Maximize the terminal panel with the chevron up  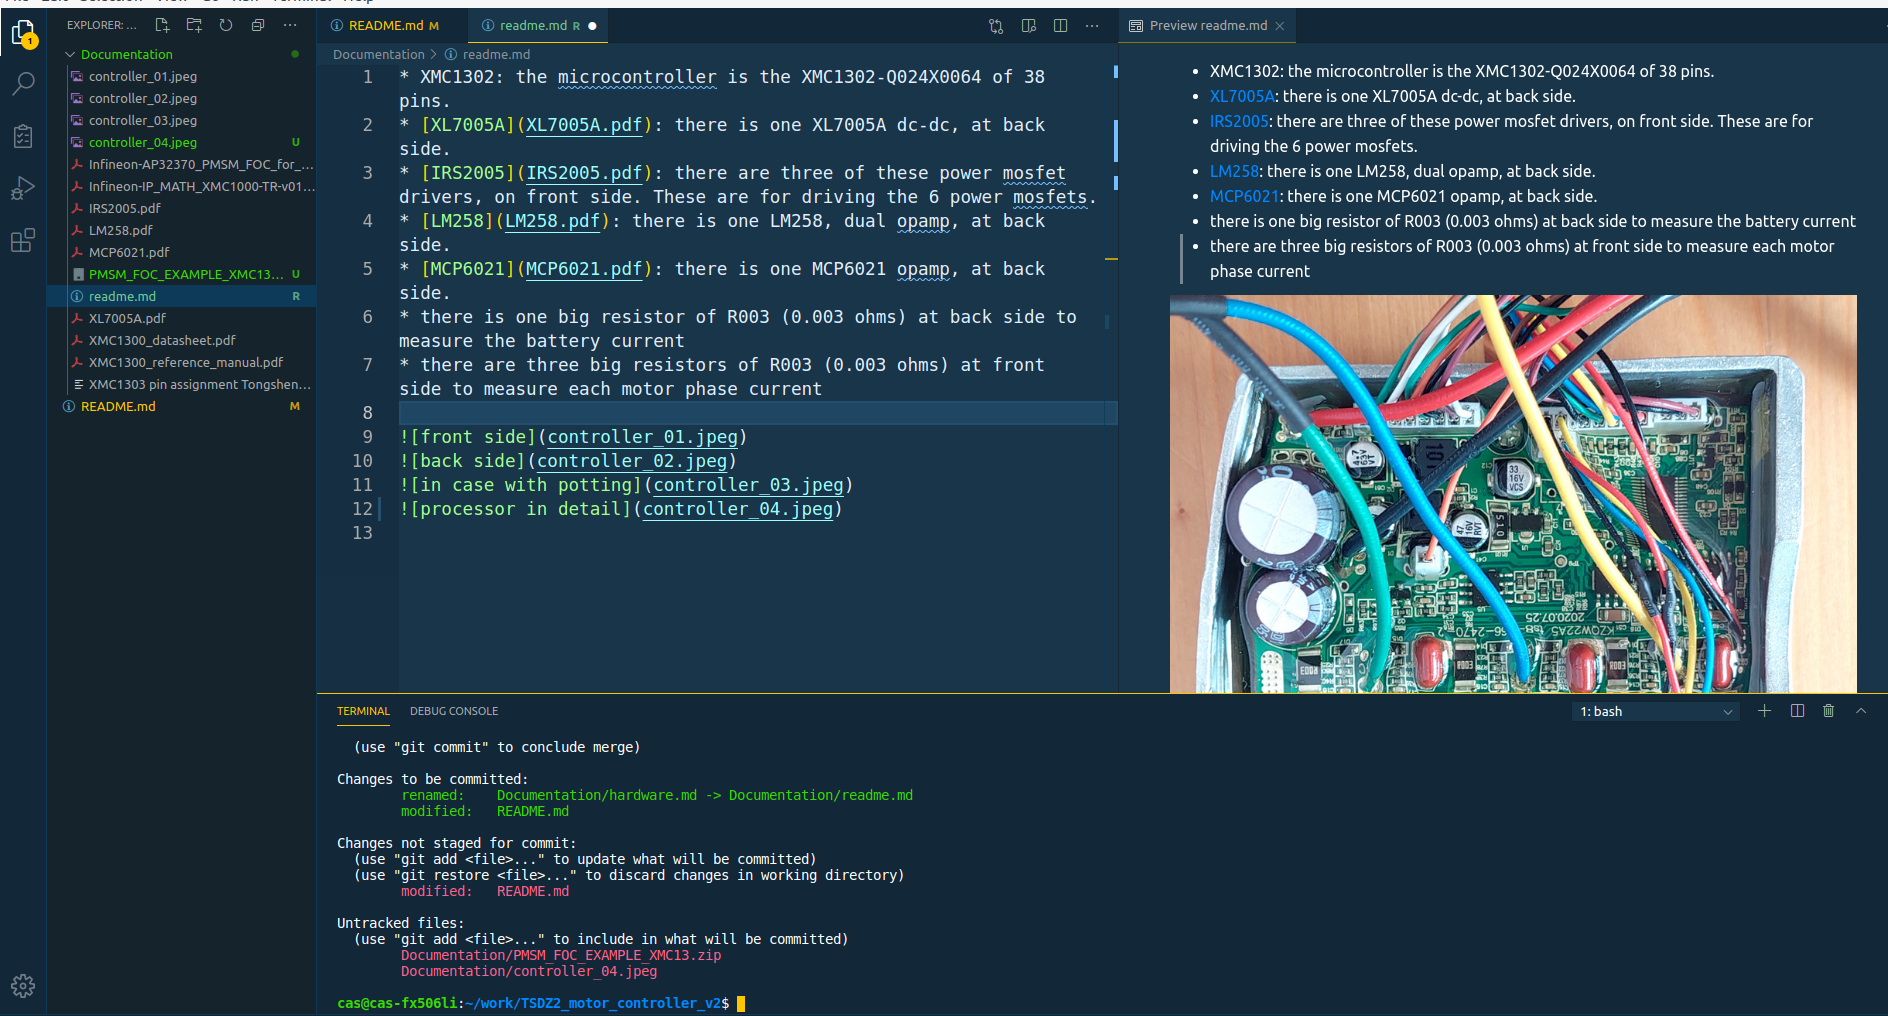(x=1861, y=711)
